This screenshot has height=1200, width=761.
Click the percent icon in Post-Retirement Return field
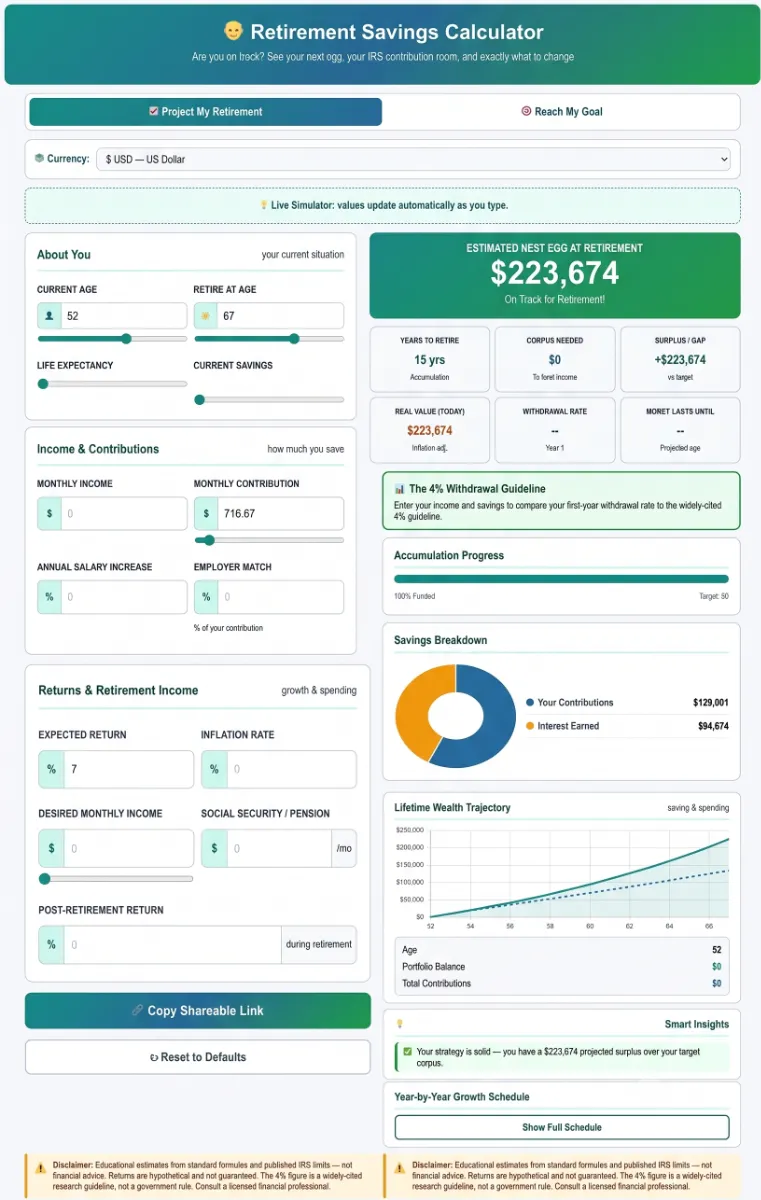coord(51,945)
